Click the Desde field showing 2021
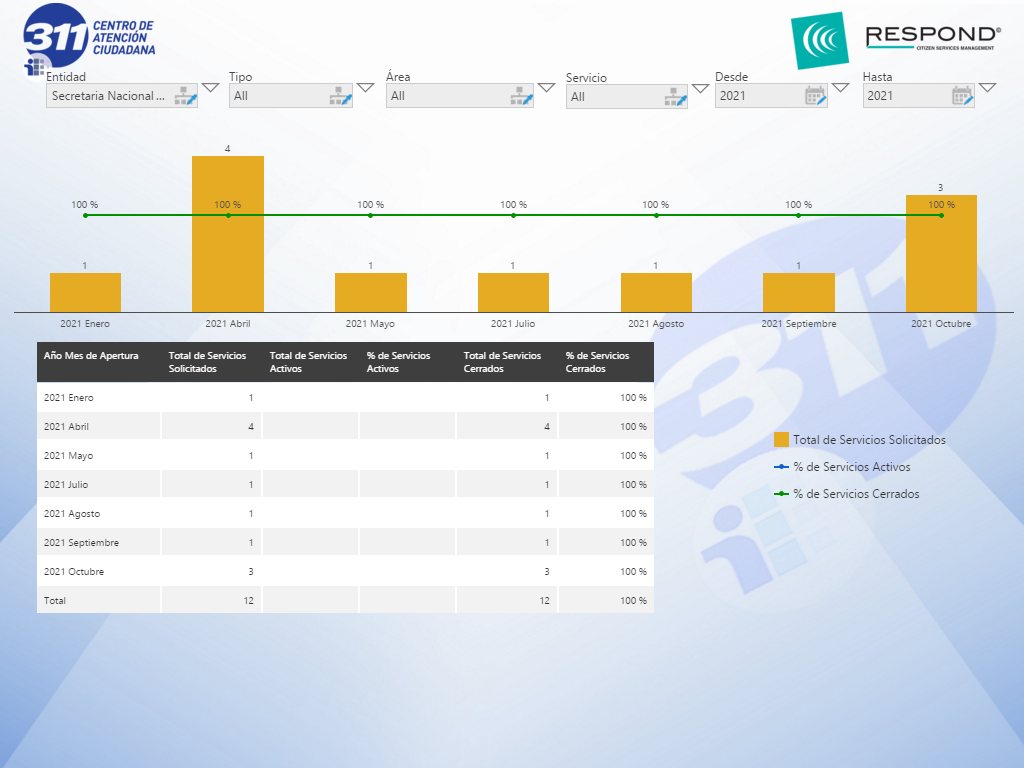This screenshot has width=1024, height=768. tap(771, 96)
